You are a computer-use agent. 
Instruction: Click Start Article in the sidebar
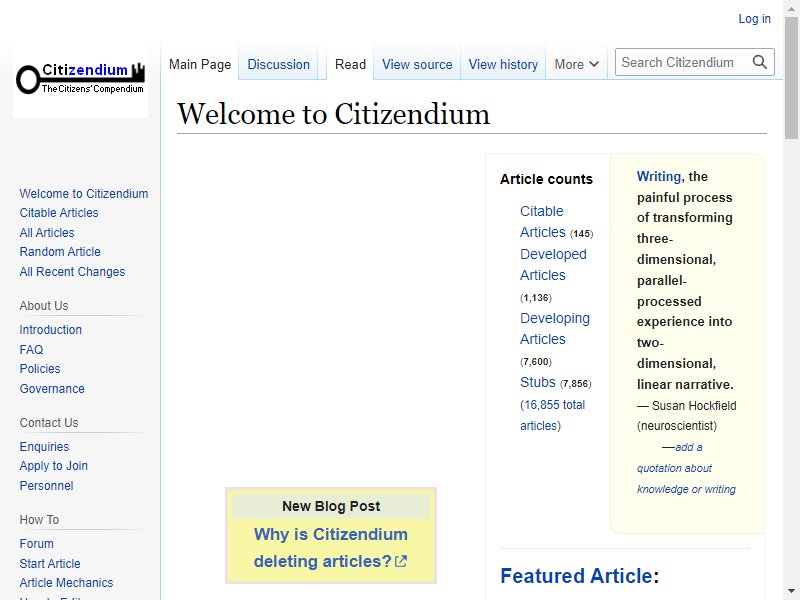tap(50, 564)
